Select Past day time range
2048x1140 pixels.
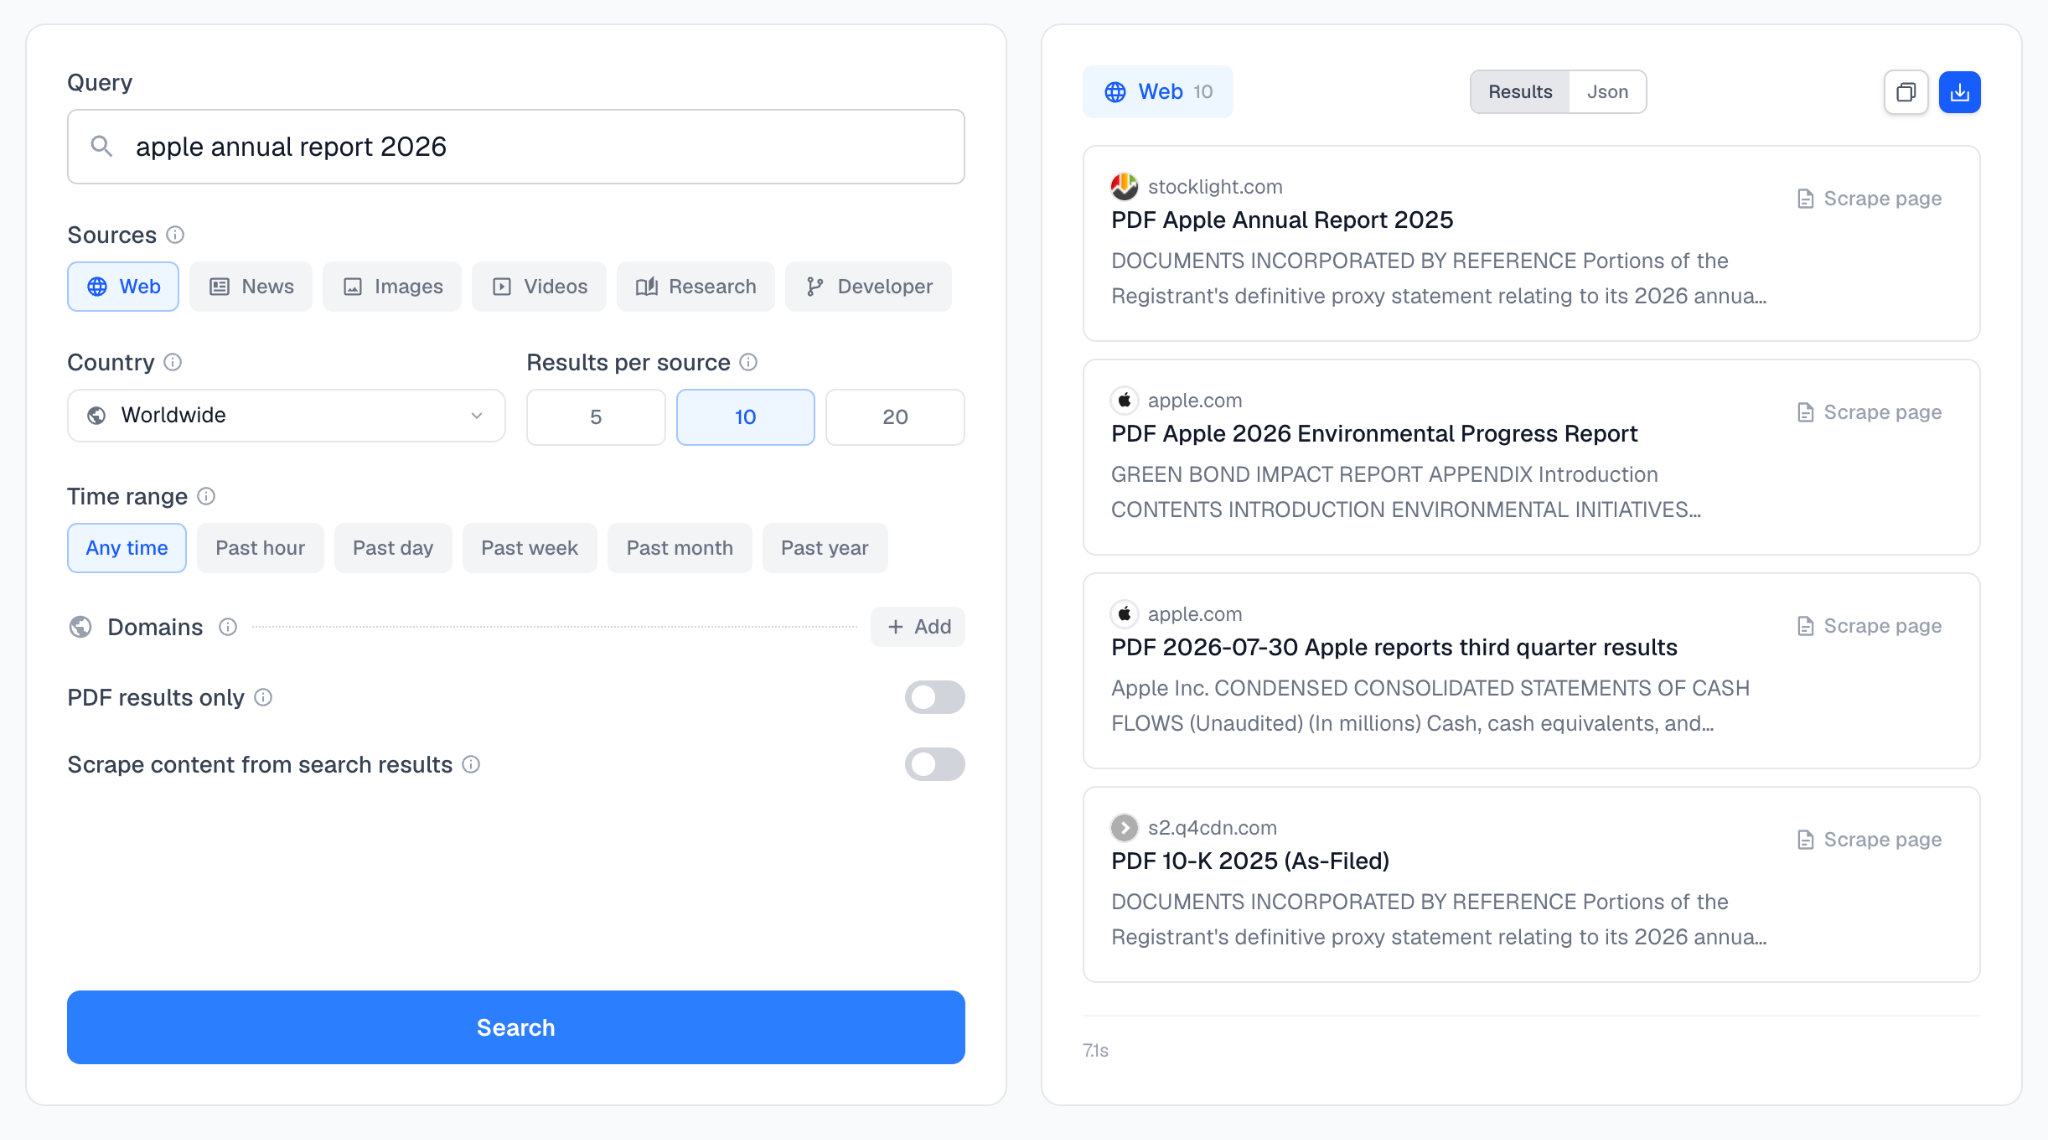393,548
